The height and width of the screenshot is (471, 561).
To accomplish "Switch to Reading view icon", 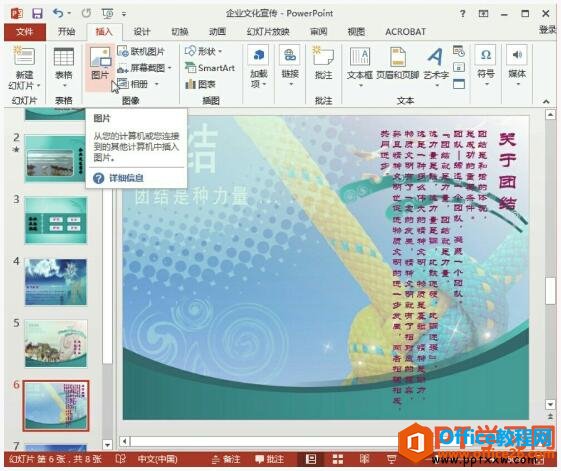I will point(364,459).
